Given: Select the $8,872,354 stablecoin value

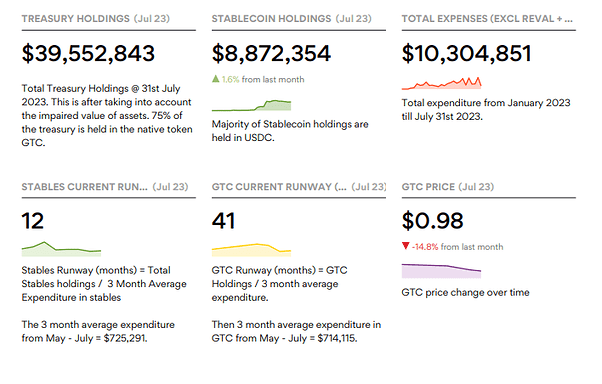Looking at the screenshot, I should (271, 53).
